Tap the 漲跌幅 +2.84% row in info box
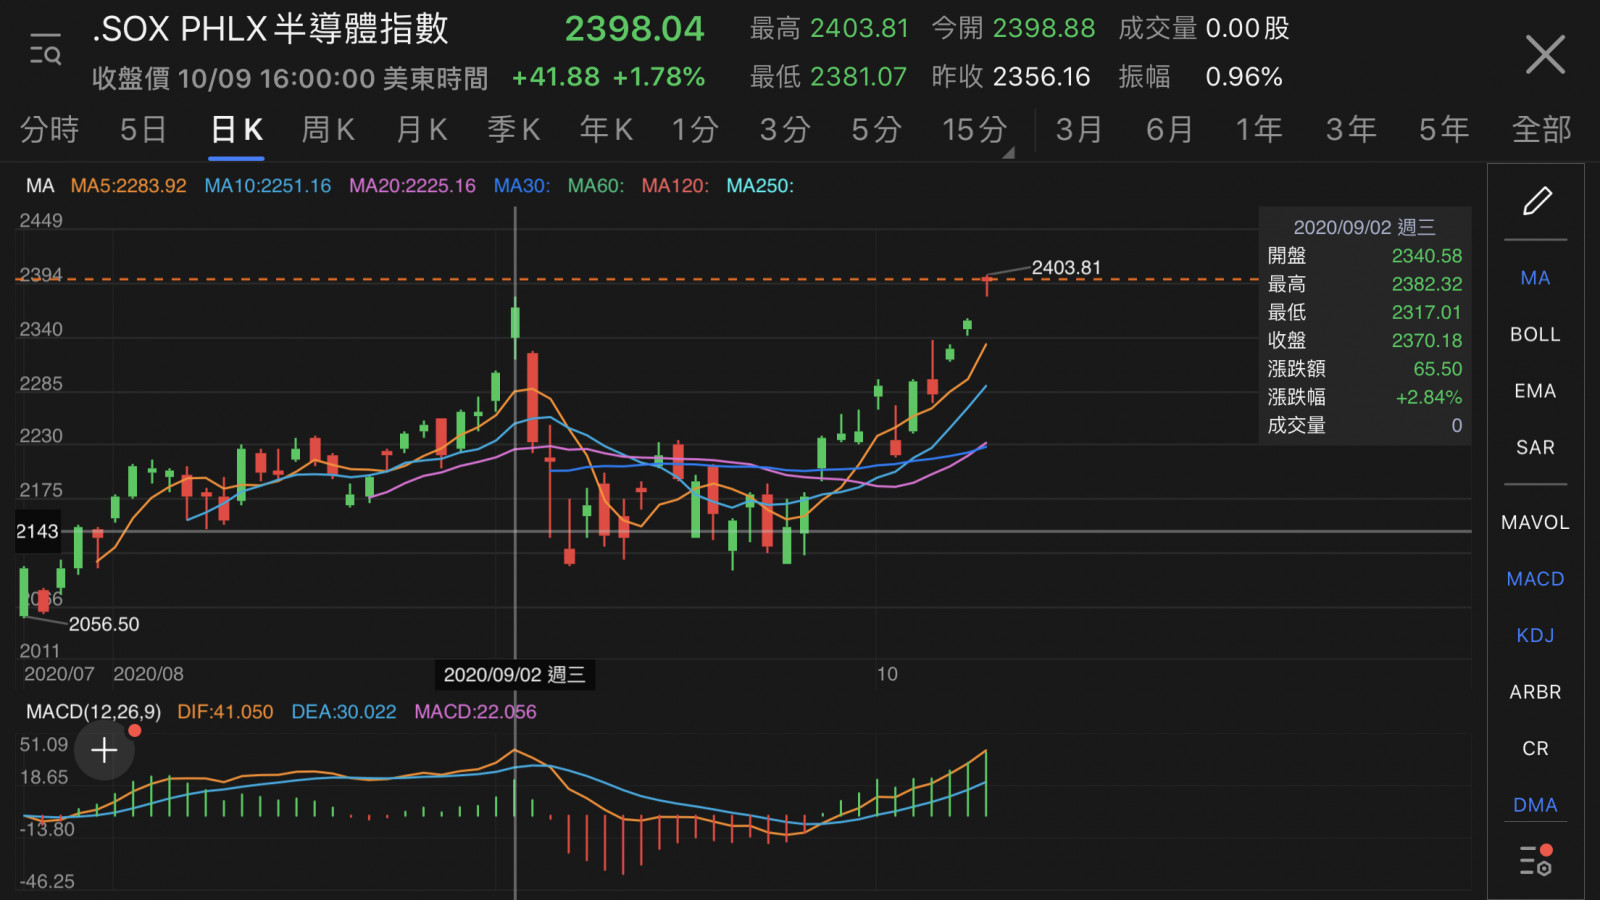 coord(1365,397)
